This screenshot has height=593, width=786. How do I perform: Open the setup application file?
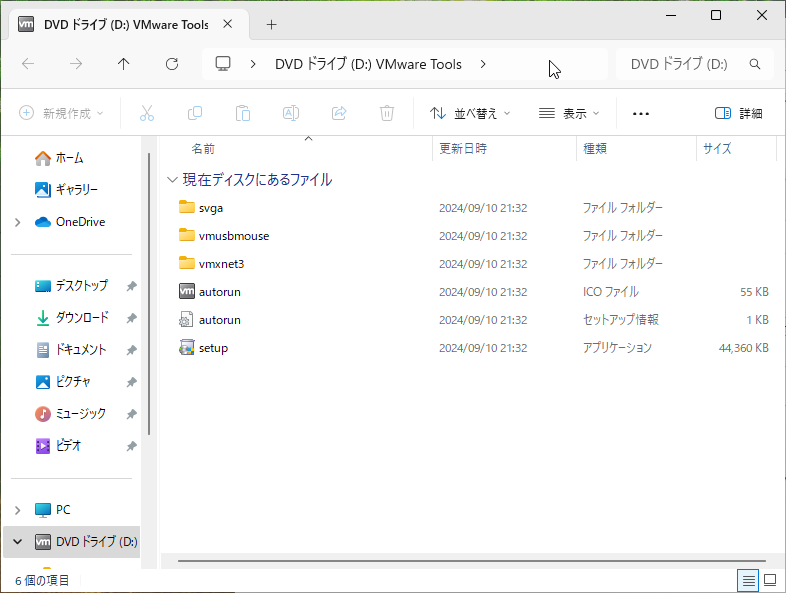click(213, 348)
